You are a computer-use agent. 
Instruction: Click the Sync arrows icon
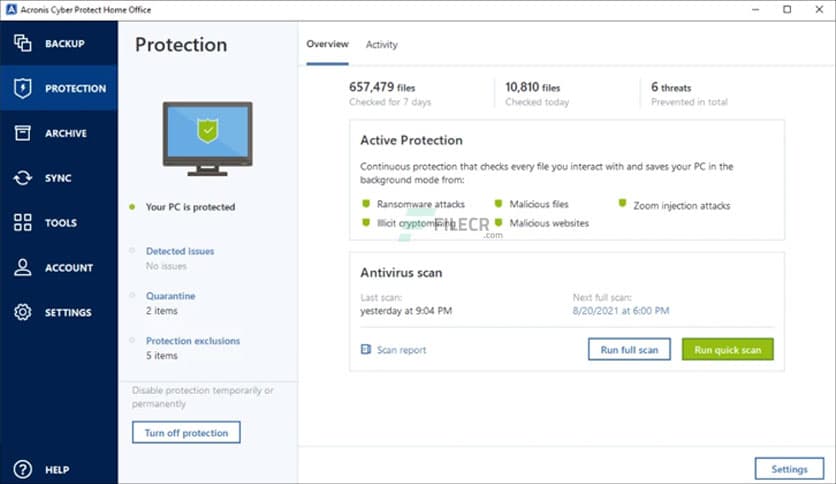pos(22,178)
